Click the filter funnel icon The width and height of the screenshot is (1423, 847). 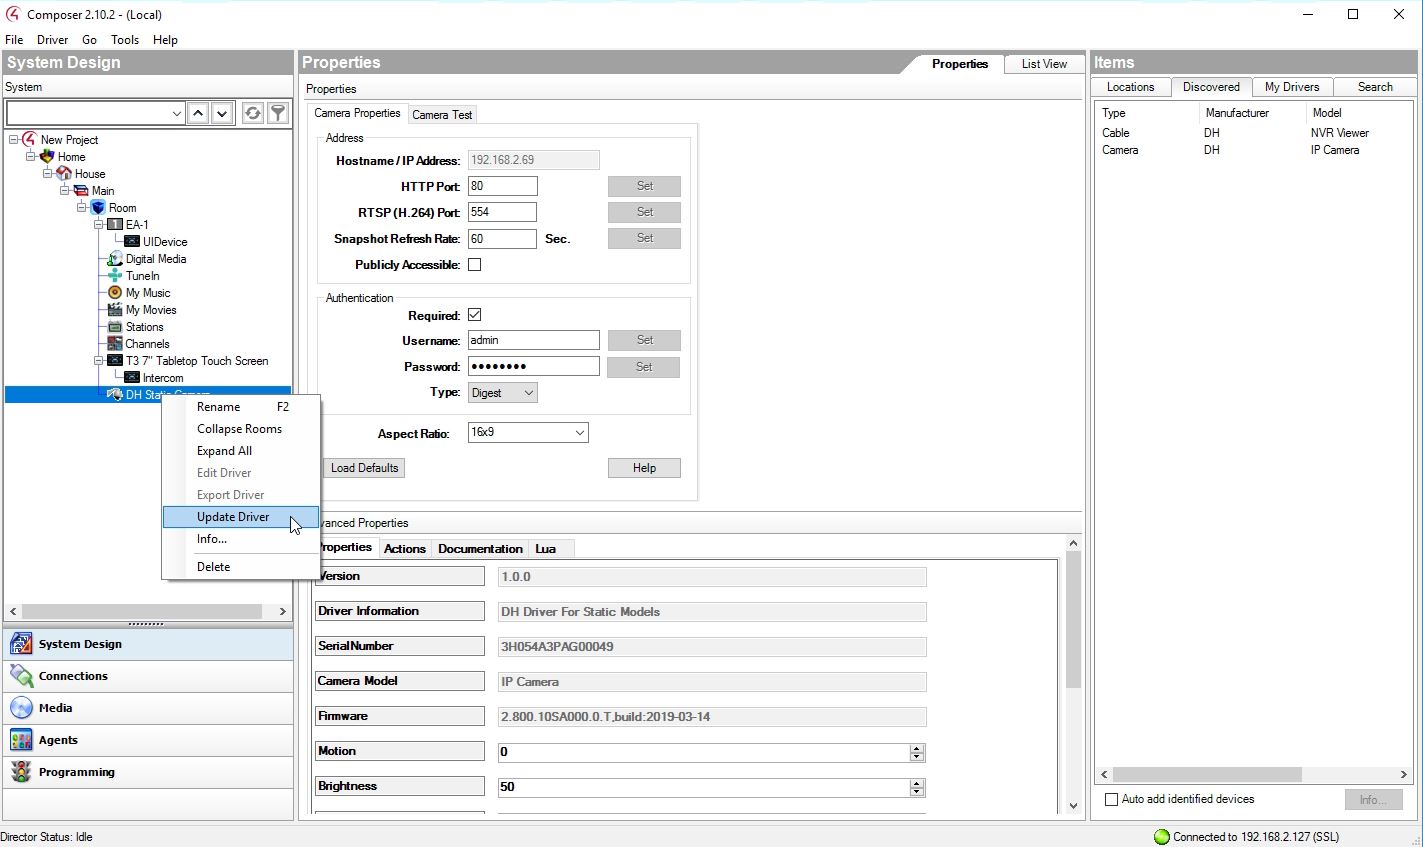point(279,113)
